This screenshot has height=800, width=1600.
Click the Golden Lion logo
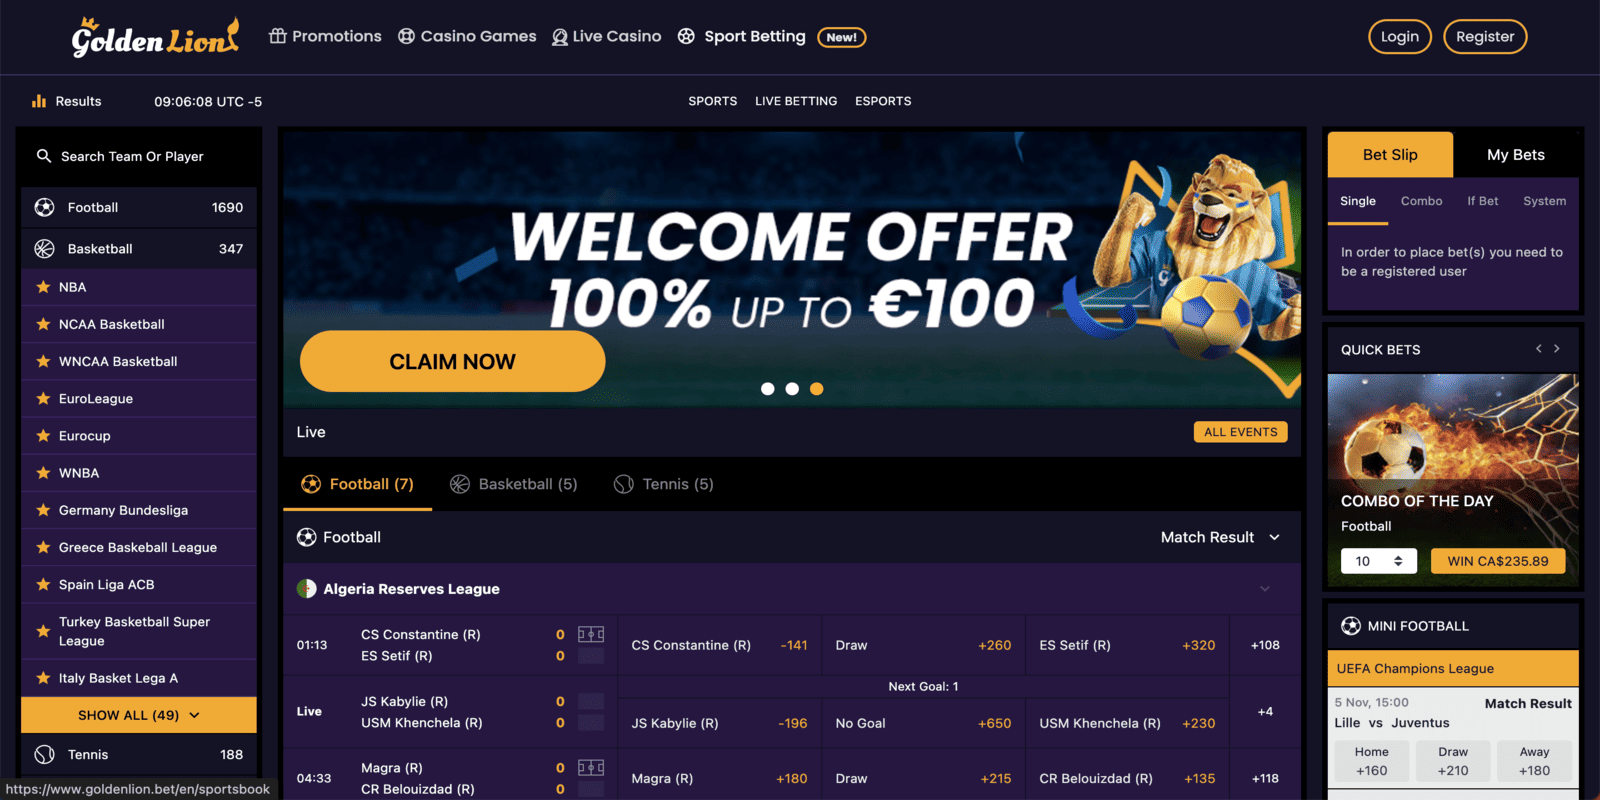[x=155, y=37]
